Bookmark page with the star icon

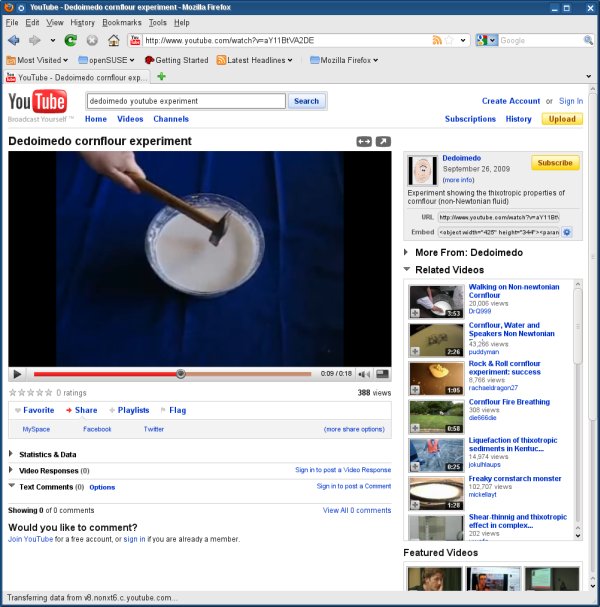coord(449,40)
